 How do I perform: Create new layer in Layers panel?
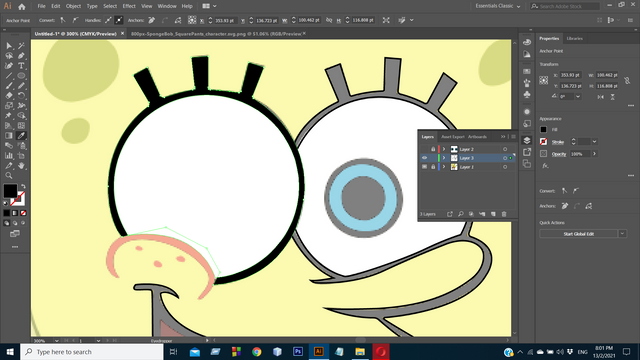coord(493,214)
